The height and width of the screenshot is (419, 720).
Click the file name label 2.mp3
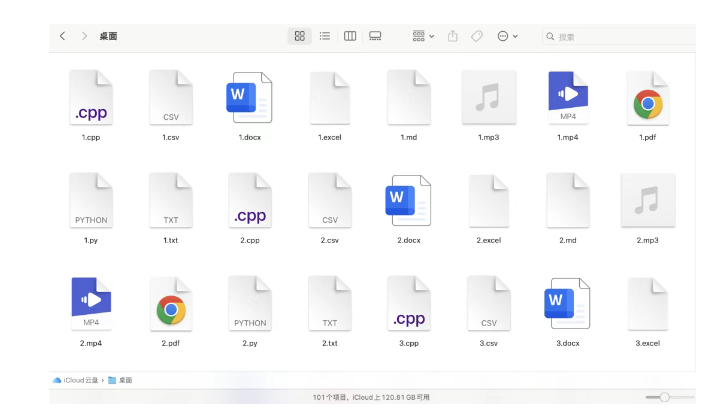tap(647, 240)
